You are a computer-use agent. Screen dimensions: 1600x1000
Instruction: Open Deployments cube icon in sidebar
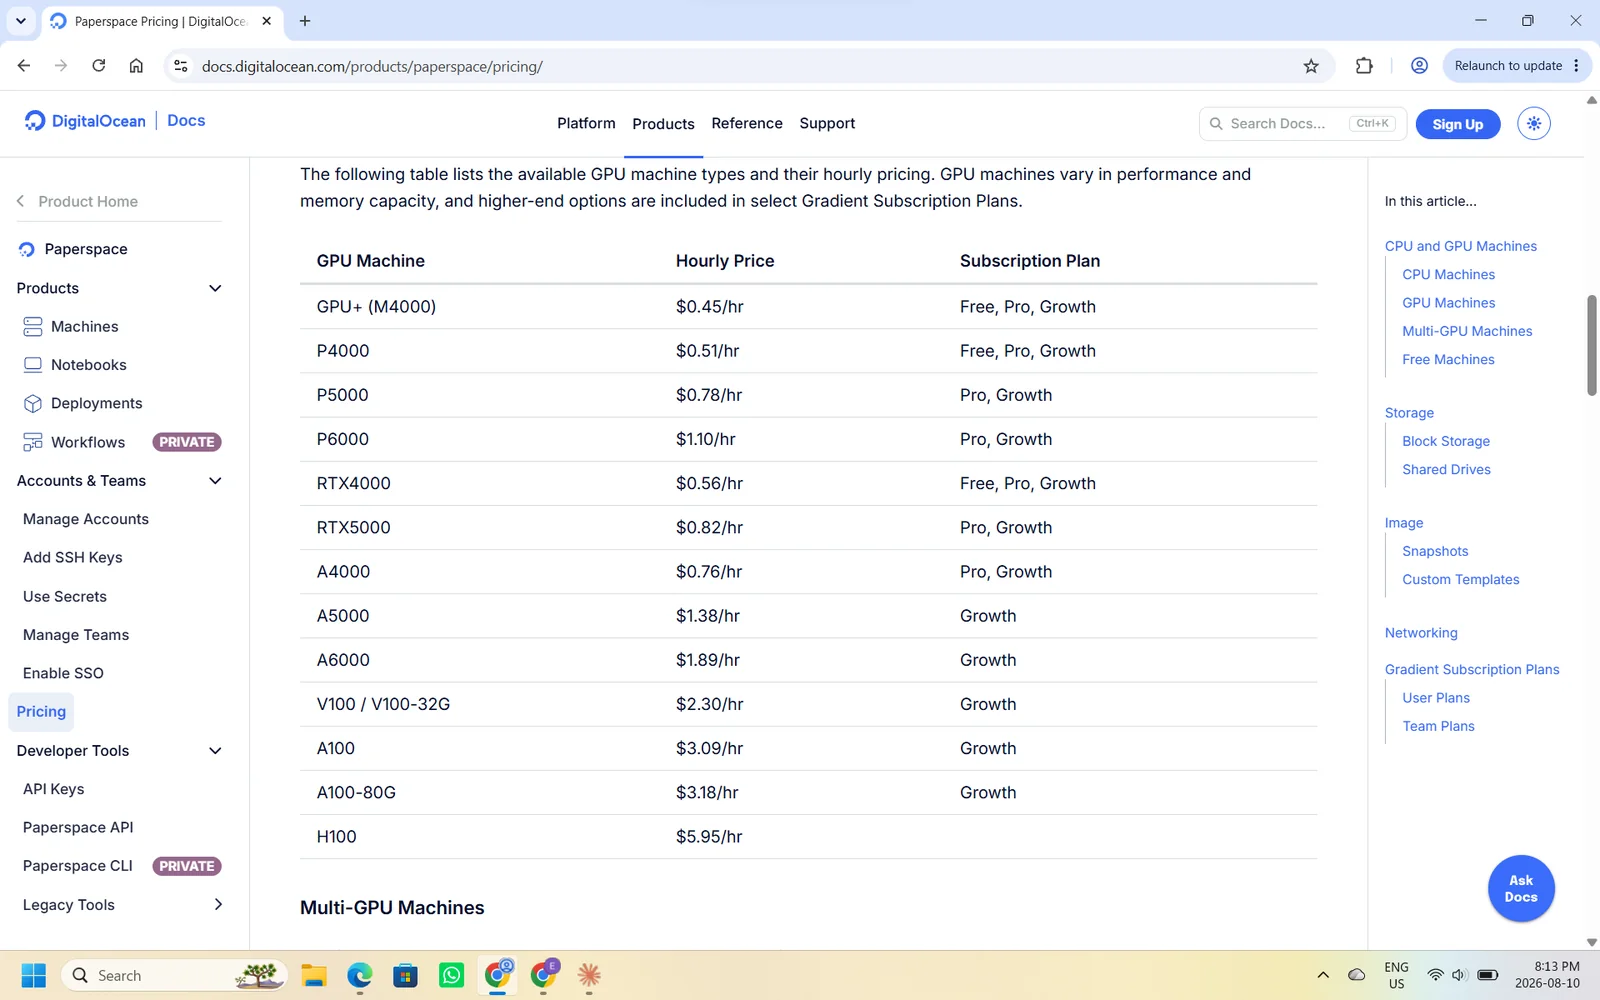tap(33, 403)
